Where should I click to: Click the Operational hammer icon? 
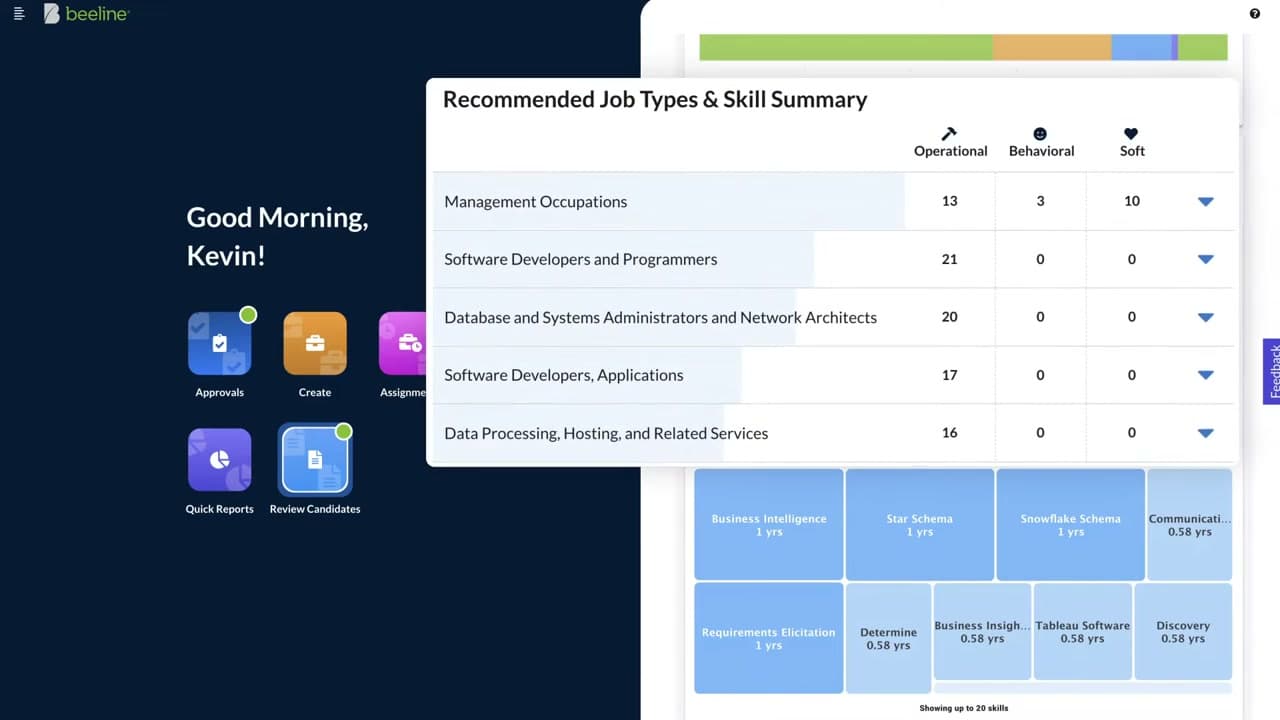pos(949,133)
